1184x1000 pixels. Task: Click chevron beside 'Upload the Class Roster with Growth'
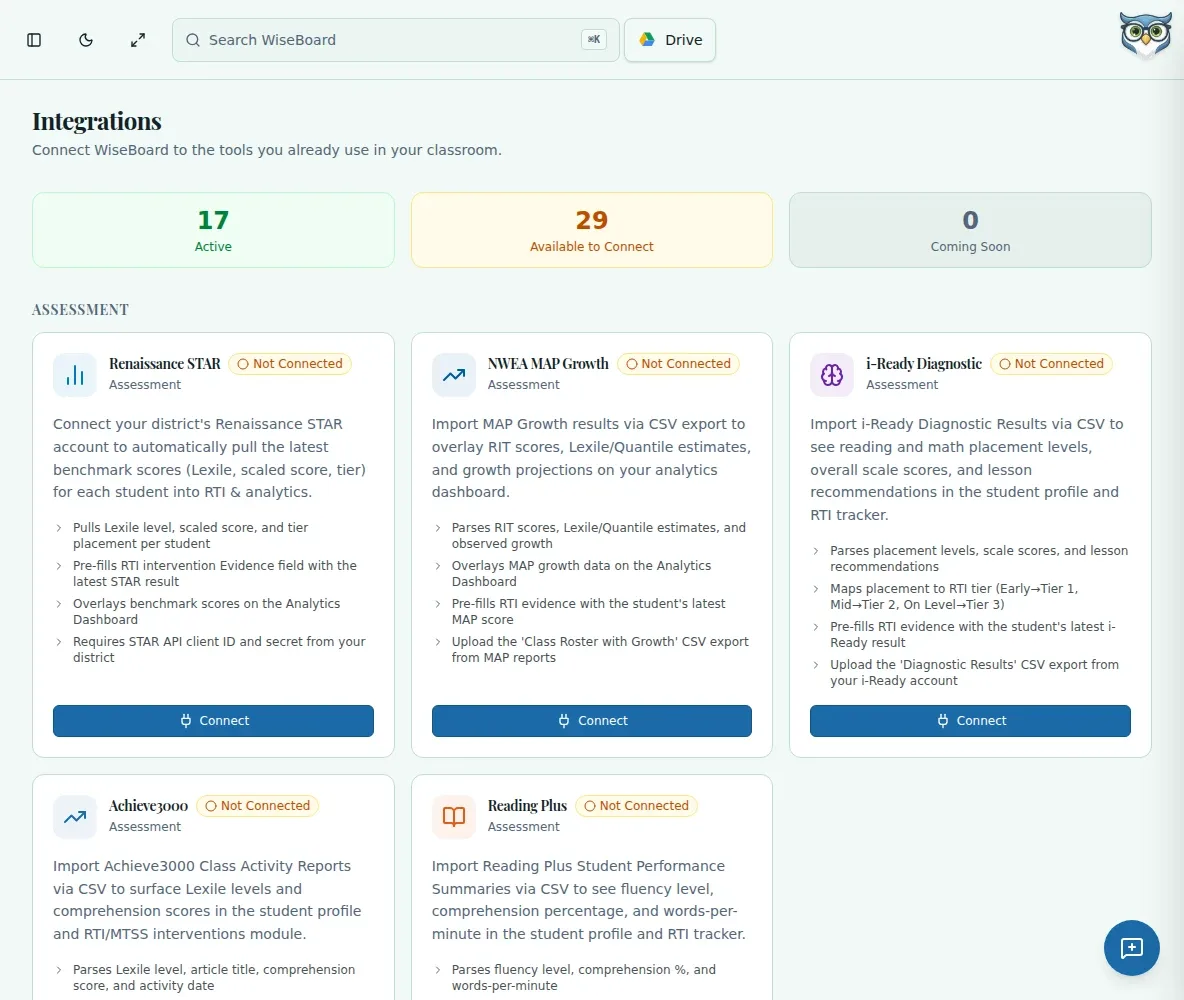click(438, 642)
